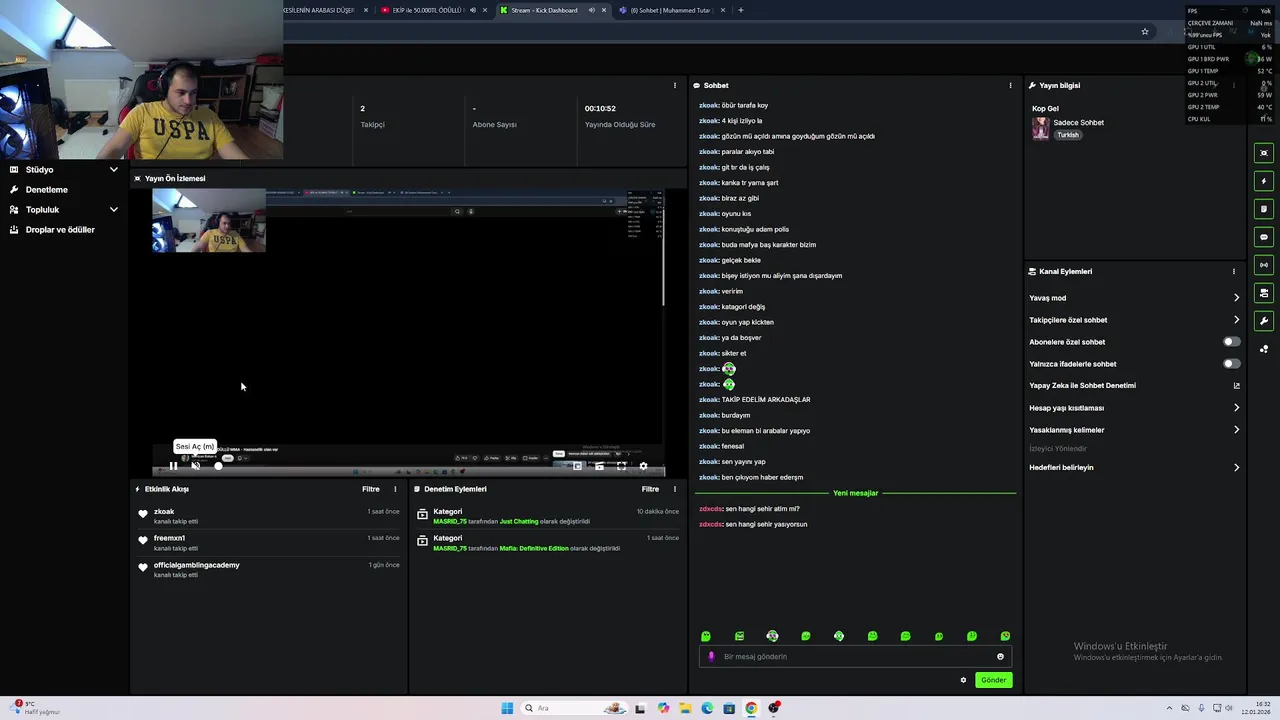Pause the stream preview player
The width and height of the screenshot is (1280, 720).
(x=173, y=465)
